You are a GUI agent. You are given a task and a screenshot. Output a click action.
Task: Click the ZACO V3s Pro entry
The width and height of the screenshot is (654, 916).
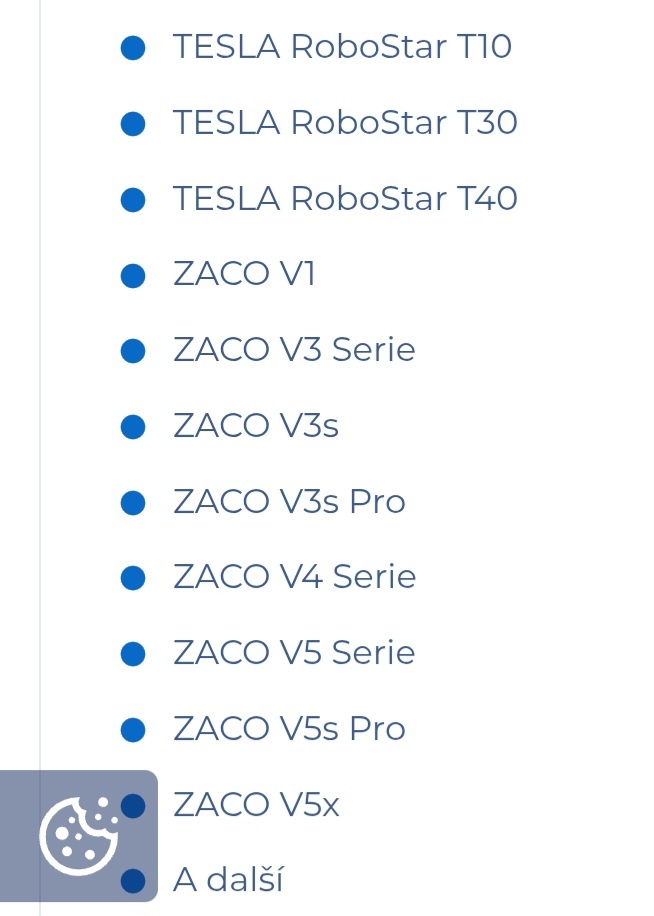pos(289,501)
